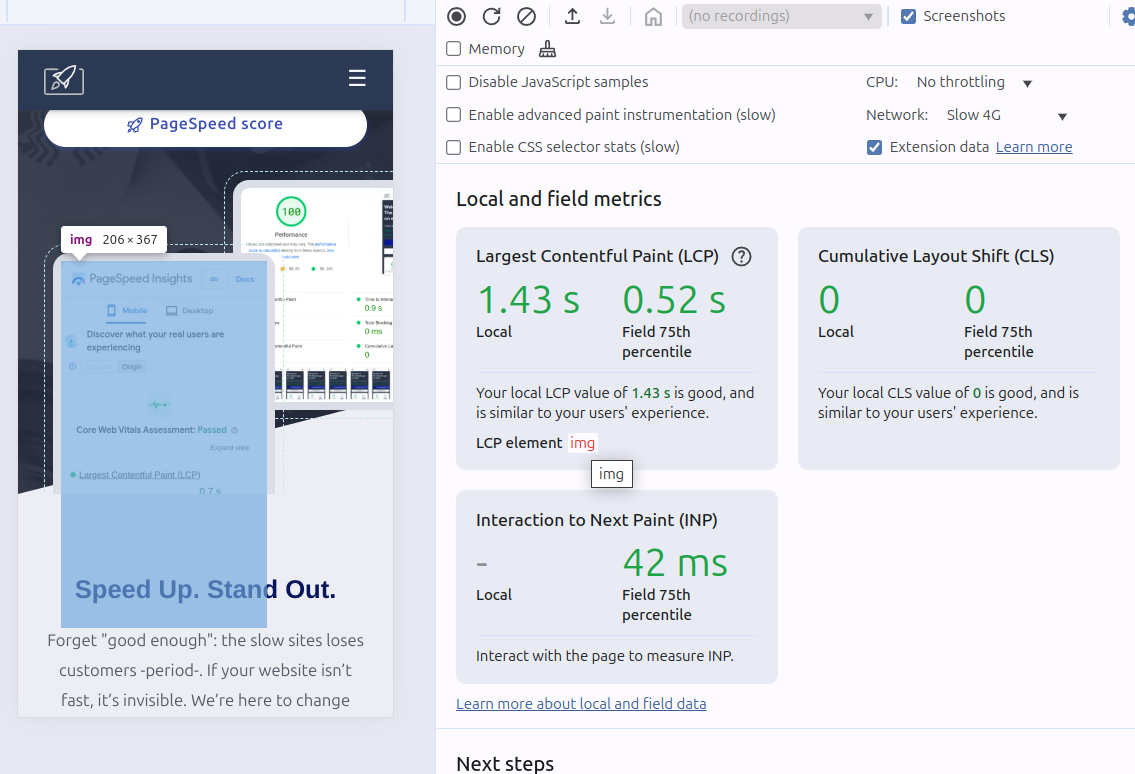
Task: Return to the live metrics home view
Action: pyautogui.click(x=653, y=16)
